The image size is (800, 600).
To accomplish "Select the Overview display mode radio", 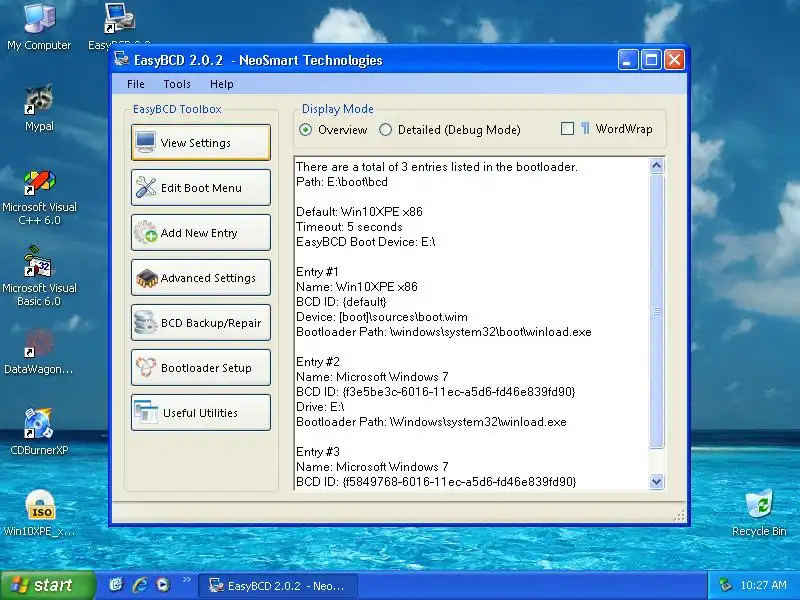I will [x=305, y=130].
